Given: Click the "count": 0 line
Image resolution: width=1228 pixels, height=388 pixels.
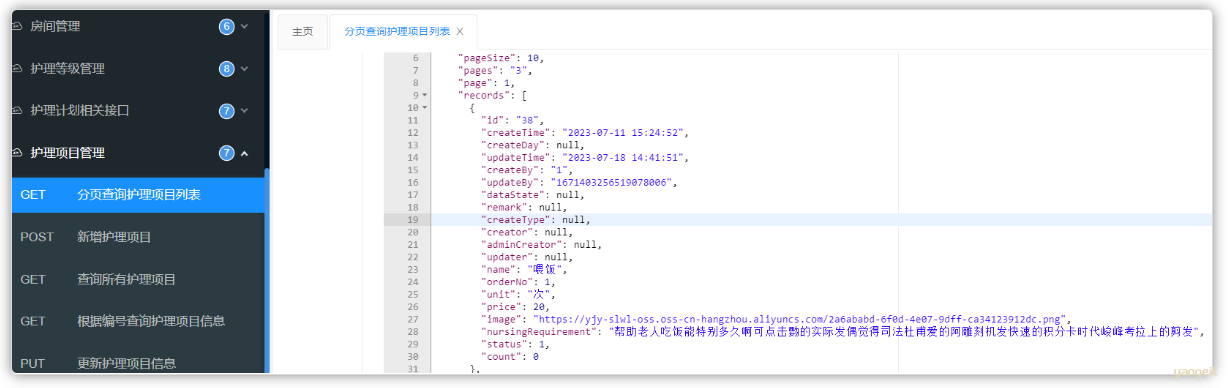Looking at the screenshot, I should [510, 356].
